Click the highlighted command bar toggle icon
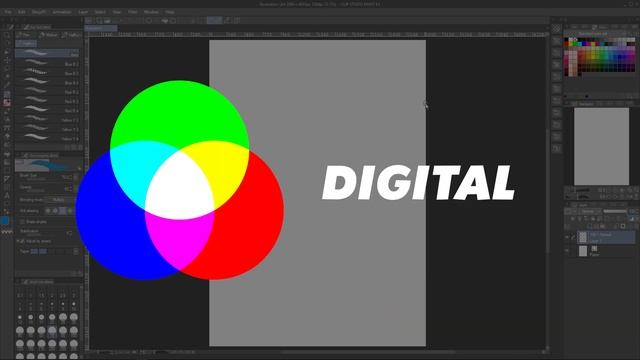 click(214, 20)
